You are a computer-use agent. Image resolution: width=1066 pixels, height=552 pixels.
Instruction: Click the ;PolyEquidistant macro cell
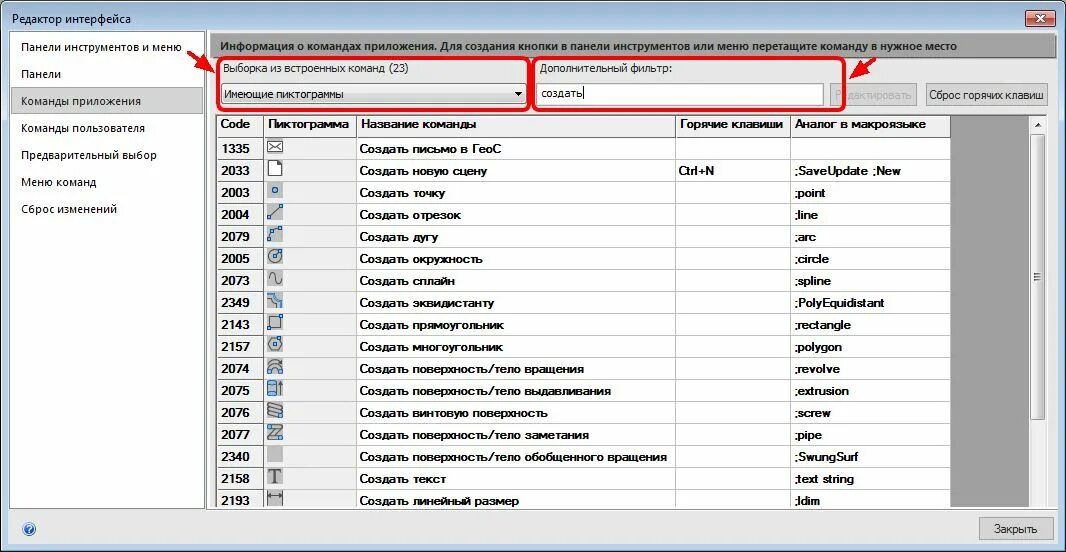[x=870, y=303]
